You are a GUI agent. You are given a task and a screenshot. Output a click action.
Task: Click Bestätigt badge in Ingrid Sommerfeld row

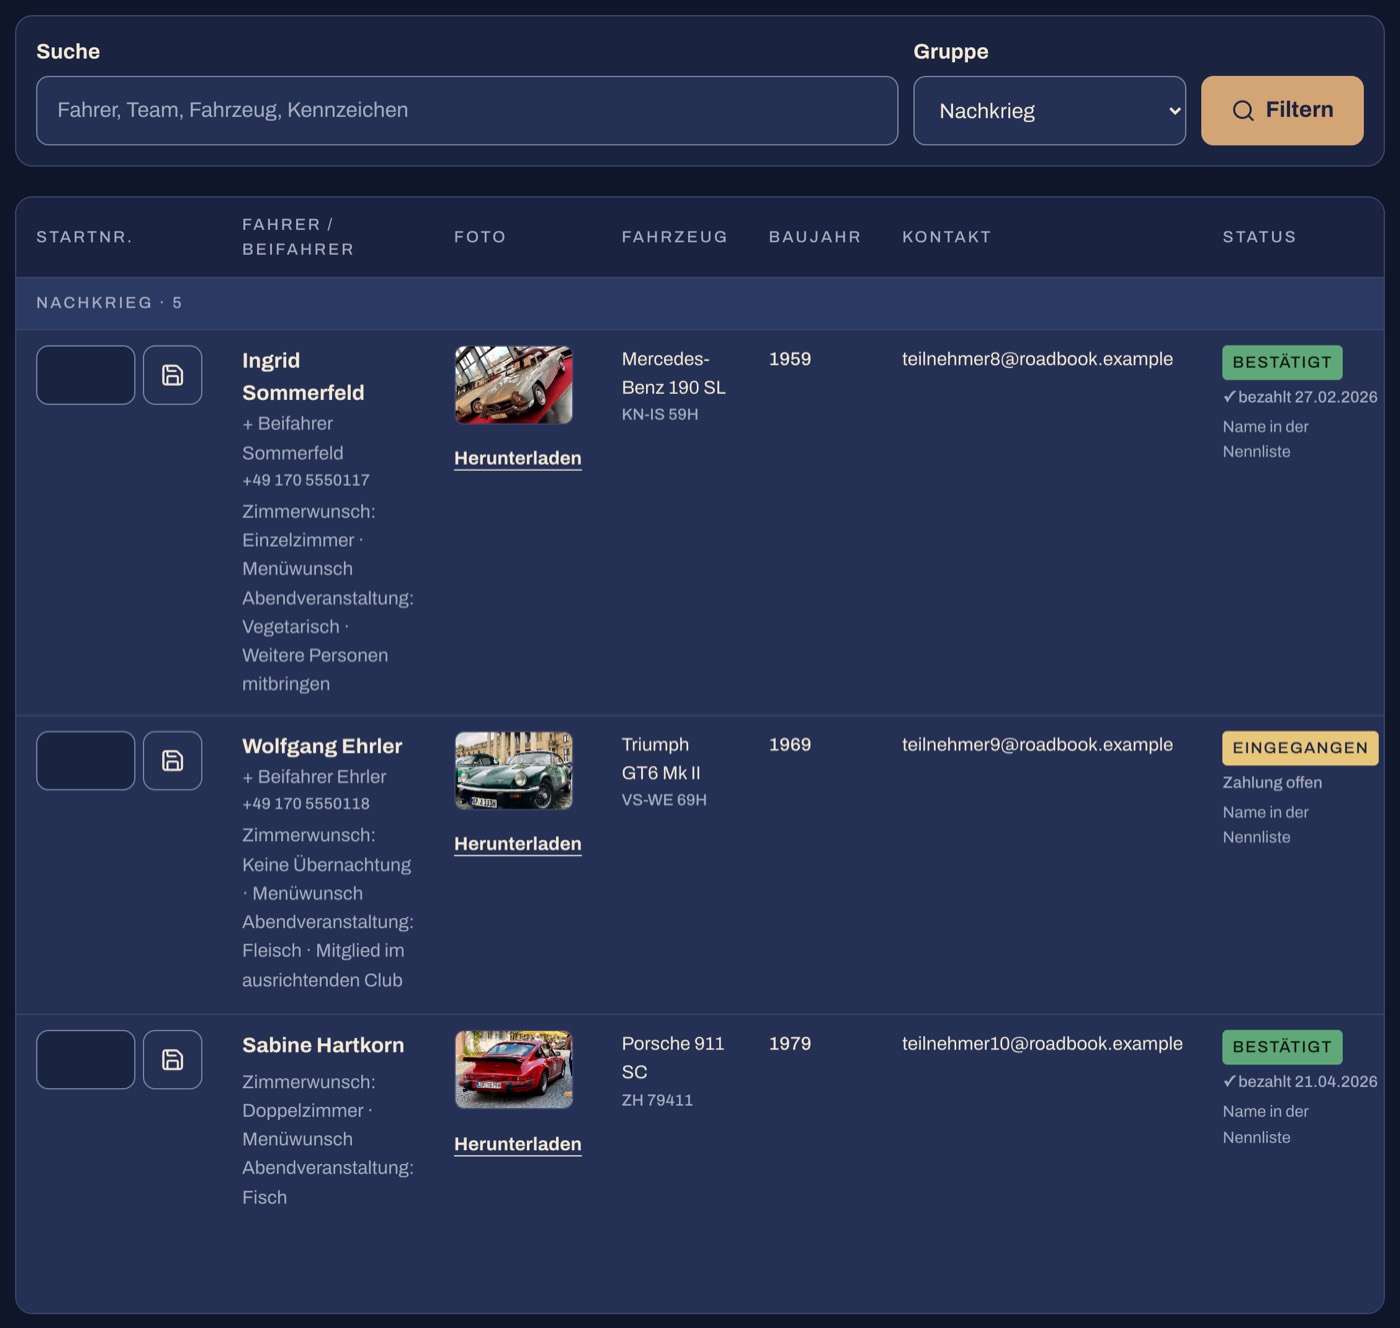tap(1282, 362)
